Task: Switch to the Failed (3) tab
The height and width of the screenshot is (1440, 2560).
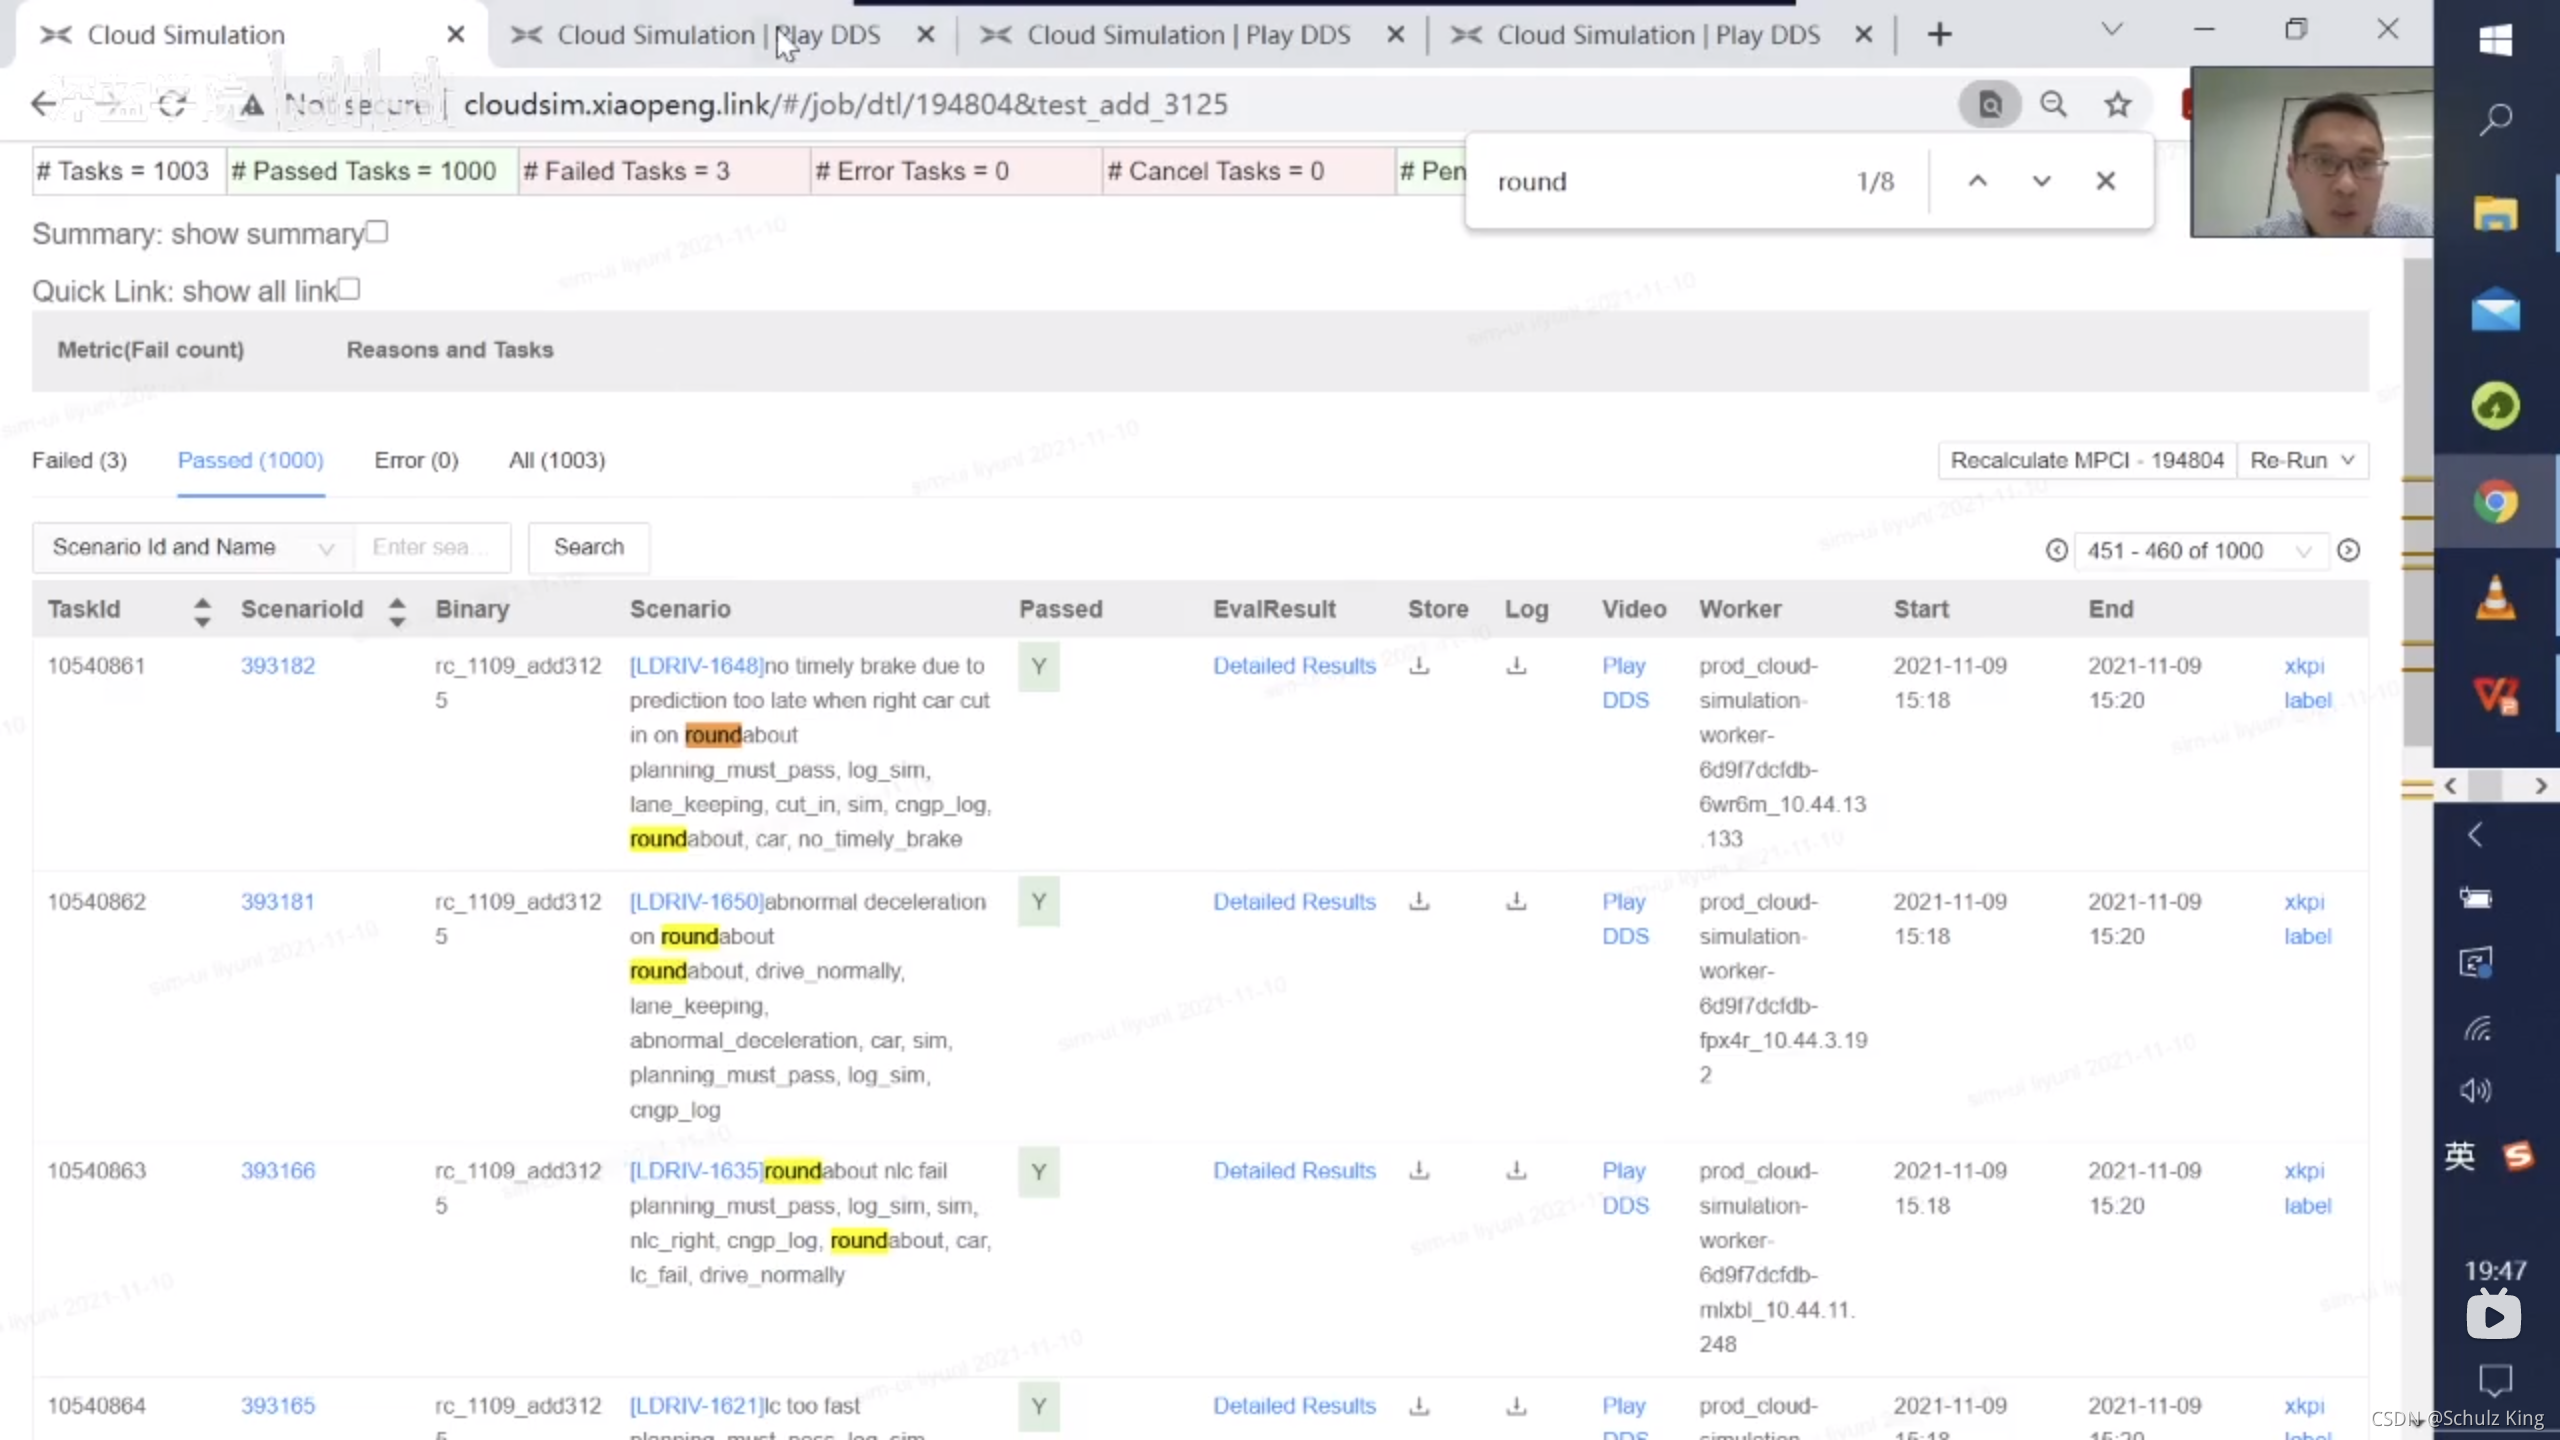Action: (x=79, y=460)
